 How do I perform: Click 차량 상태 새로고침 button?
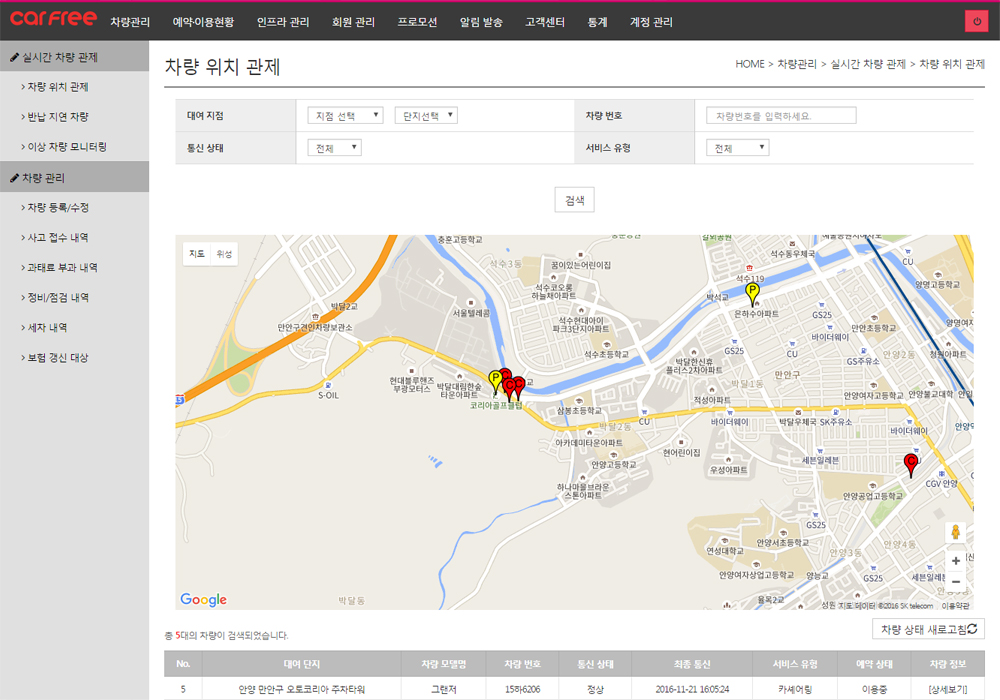coord(929,629)
